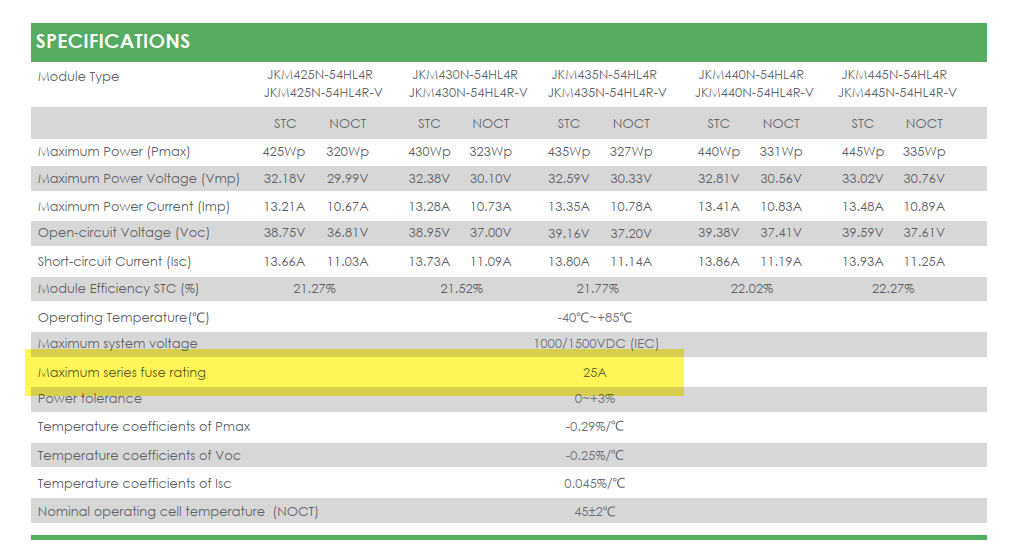1024x557 pixels.
Task: Click model name JKM425N-54HL4R
Action: (320, 74)
